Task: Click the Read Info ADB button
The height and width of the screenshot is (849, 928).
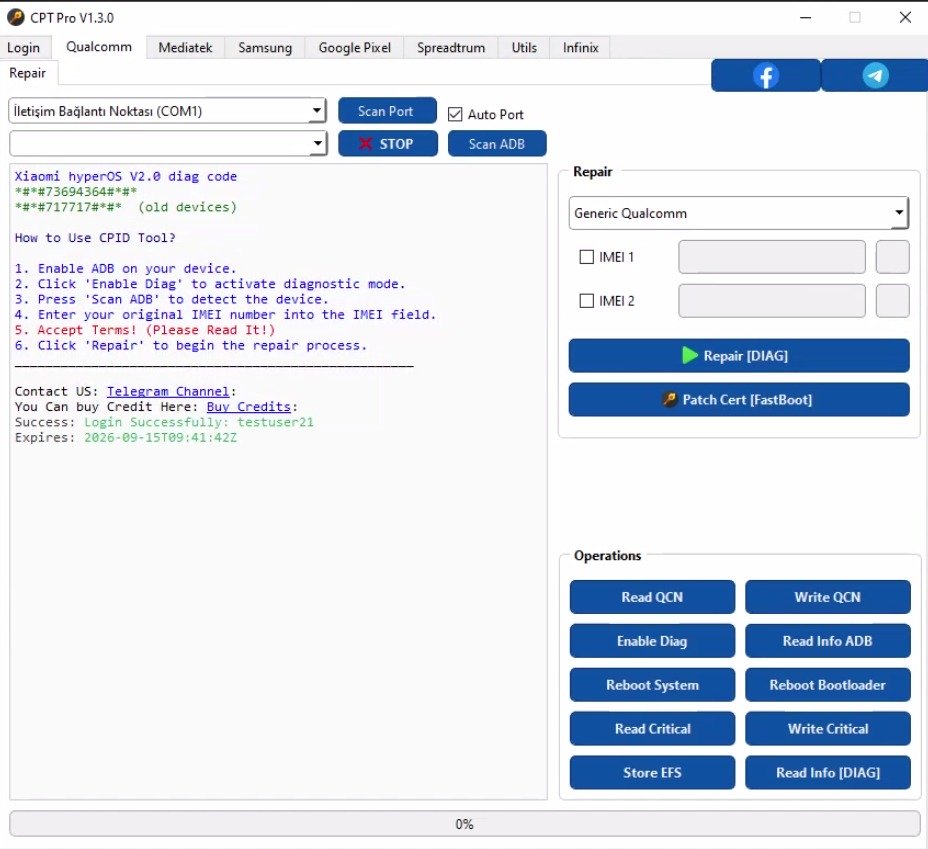Action: coord(827,641)
